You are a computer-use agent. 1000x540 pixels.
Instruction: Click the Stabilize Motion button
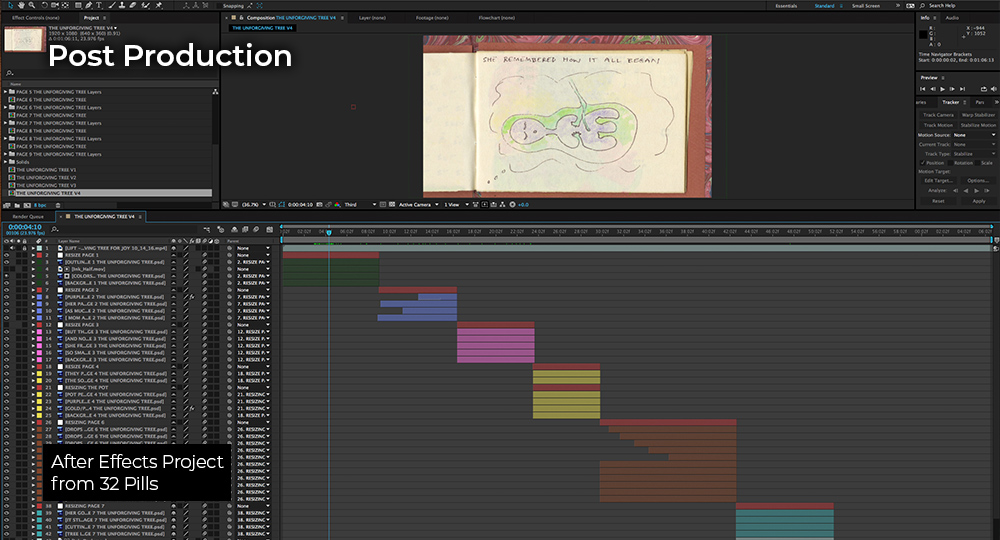coord(978,125)
